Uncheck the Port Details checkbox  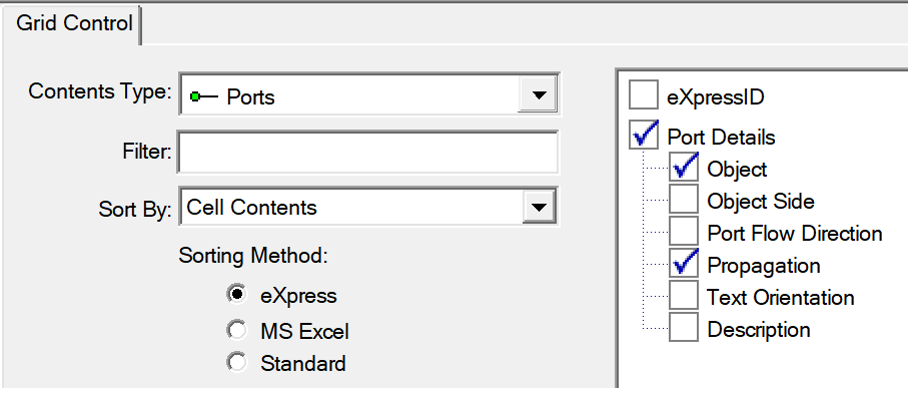(x=644, y=135)
